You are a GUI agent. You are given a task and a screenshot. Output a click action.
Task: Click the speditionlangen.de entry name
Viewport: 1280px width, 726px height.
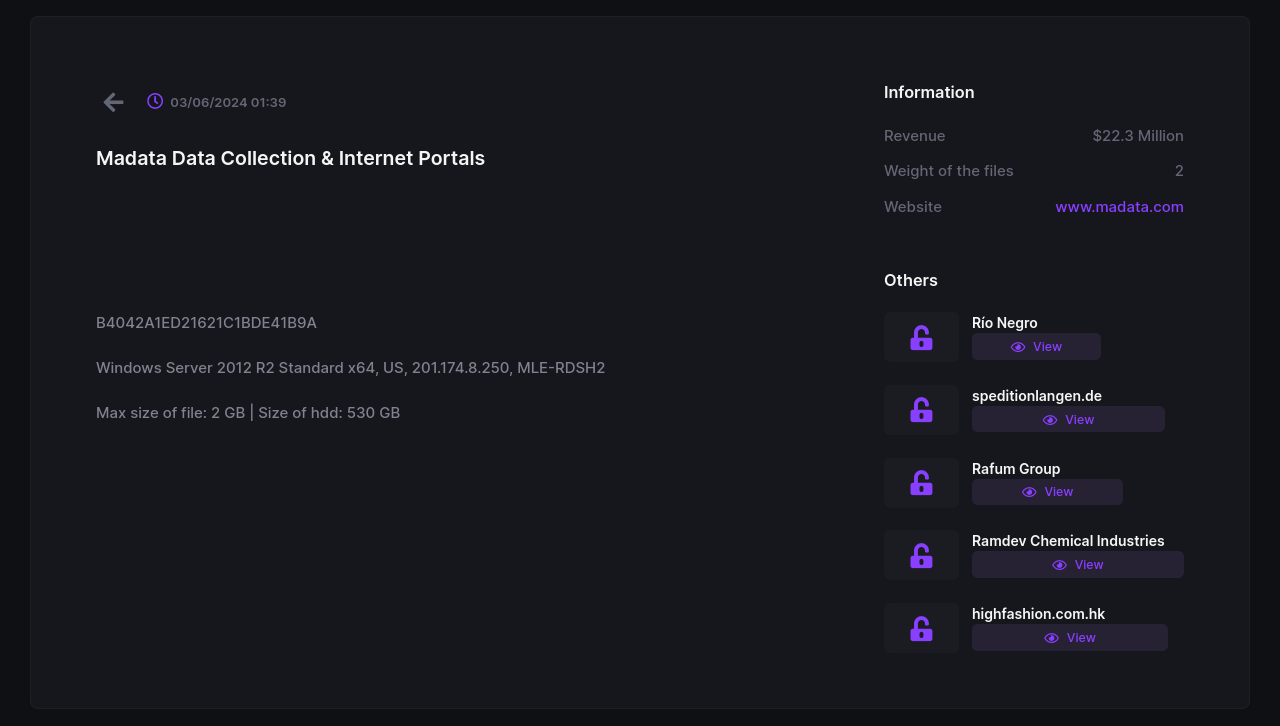(x=1036, y=395)
